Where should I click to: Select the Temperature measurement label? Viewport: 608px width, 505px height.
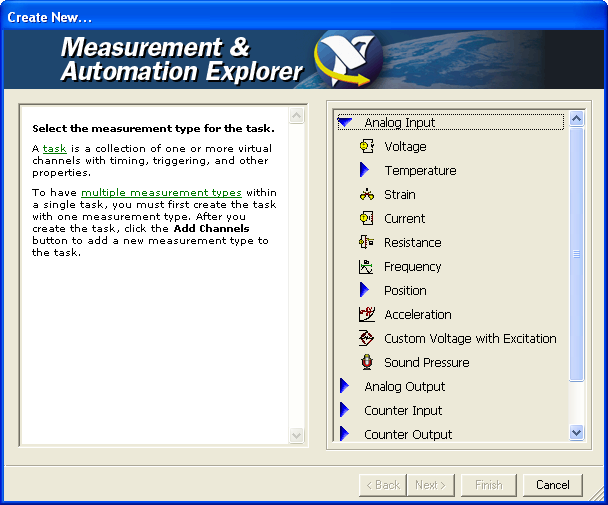click(x=420, y=171)
